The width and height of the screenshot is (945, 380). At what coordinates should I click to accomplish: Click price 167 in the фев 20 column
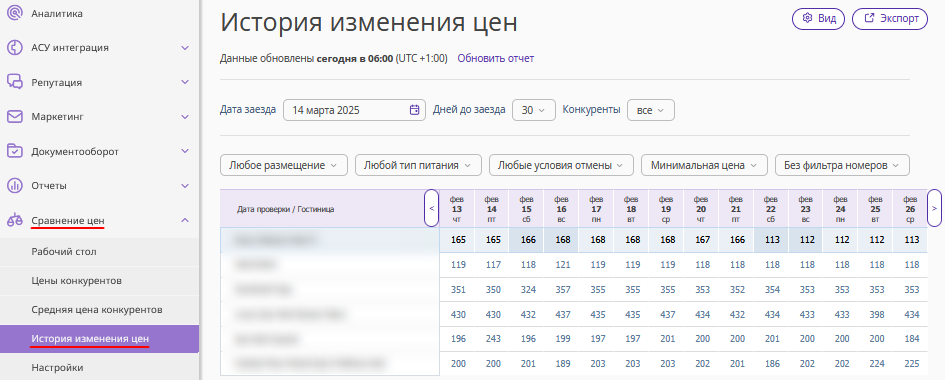tap(702, 240)
